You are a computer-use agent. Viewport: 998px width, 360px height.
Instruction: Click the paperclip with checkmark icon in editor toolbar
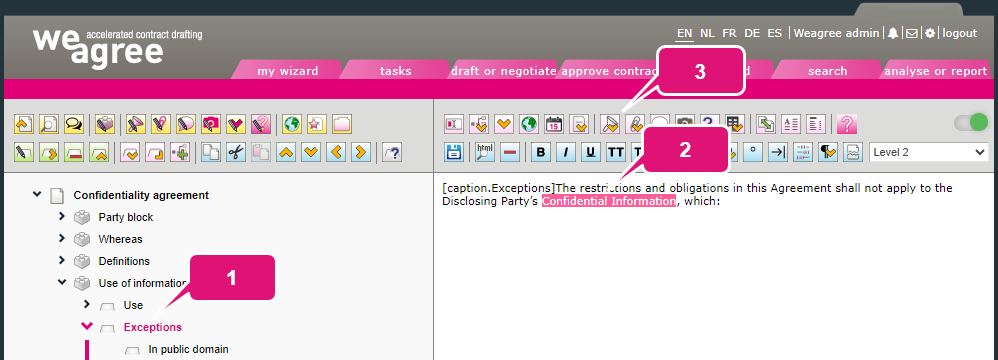click(x=635, y=124)
